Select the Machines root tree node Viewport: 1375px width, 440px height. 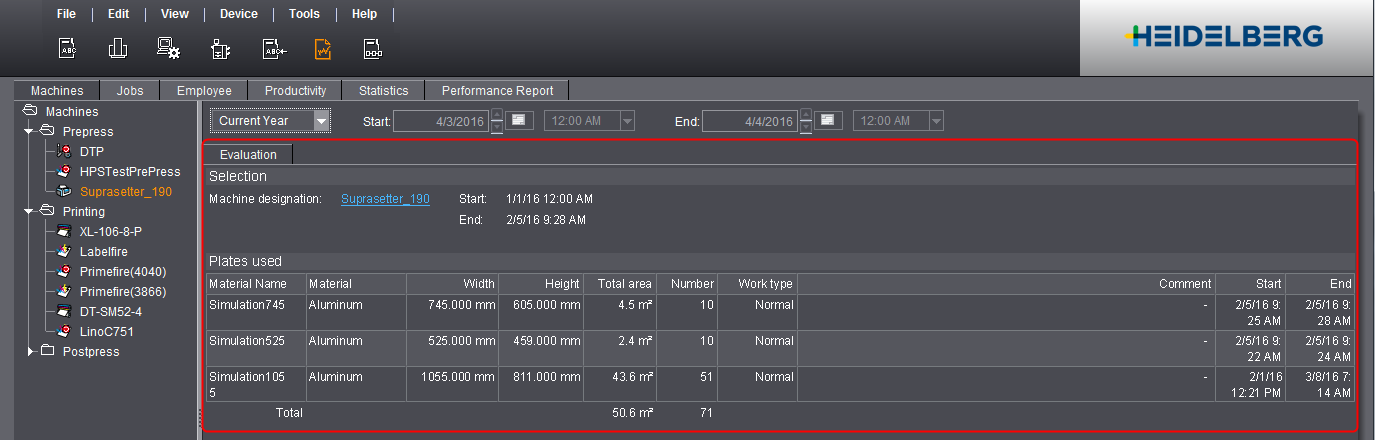(x=72, y=112)
